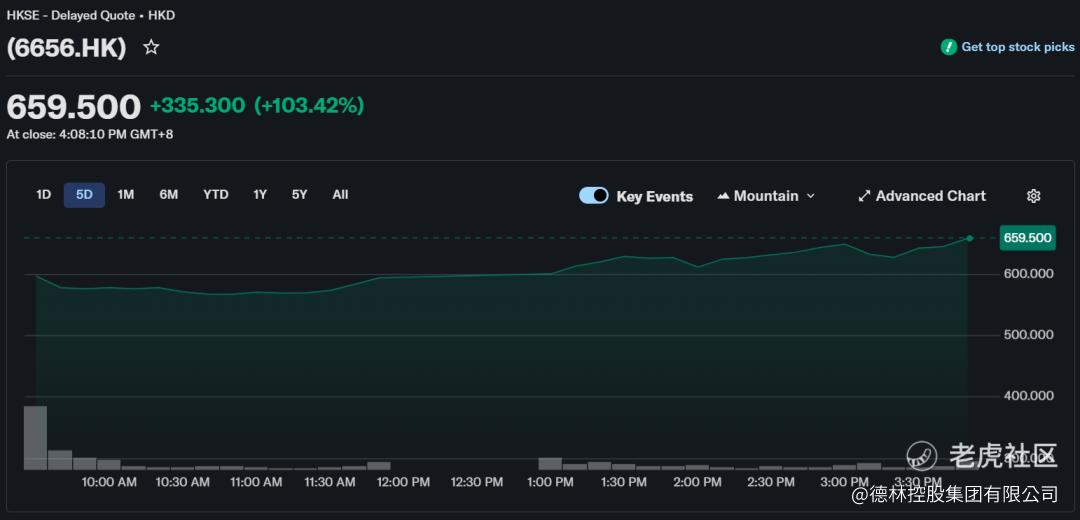Choose the 1Y time range

coord(260,195)
